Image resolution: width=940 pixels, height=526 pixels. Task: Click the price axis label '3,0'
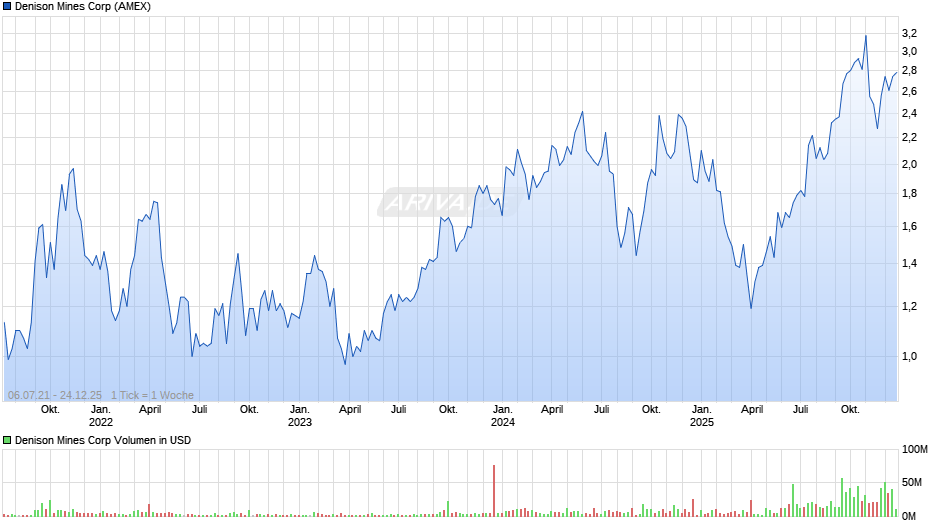[x=909, y=52]
